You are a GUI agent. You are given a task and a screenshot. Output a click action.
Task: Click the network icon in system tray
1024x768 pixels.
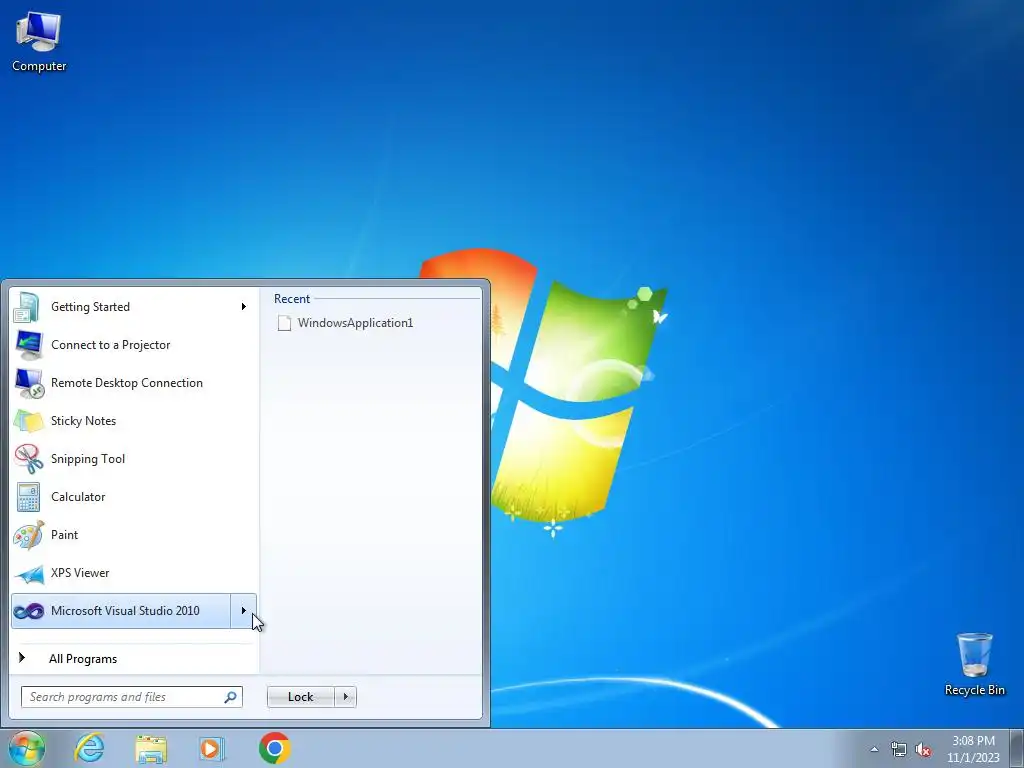tap(899, 749)
